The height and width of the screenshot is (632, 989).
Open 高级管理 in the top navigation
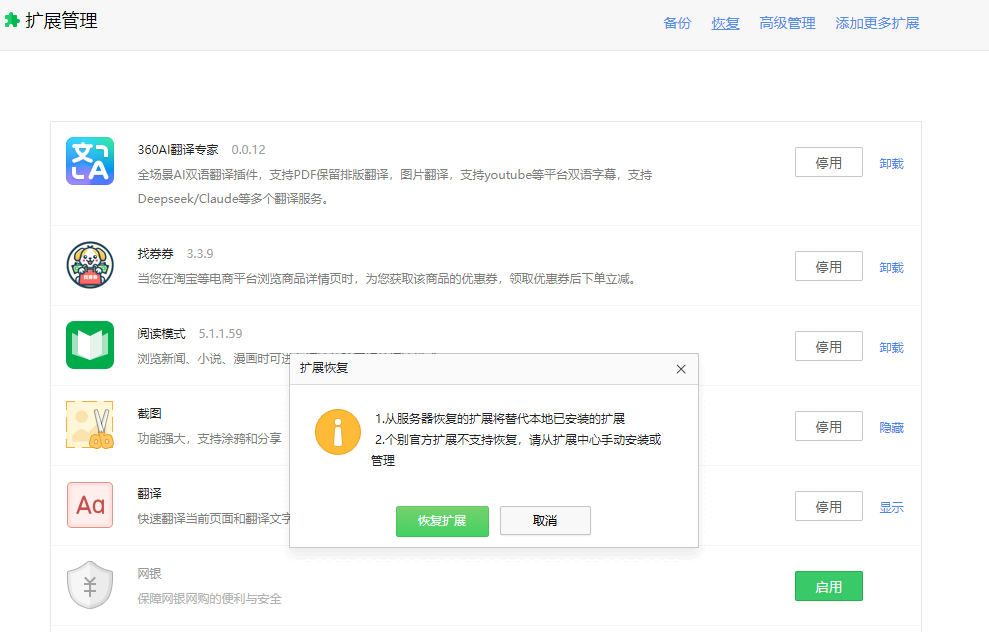(x=787, y=22)
